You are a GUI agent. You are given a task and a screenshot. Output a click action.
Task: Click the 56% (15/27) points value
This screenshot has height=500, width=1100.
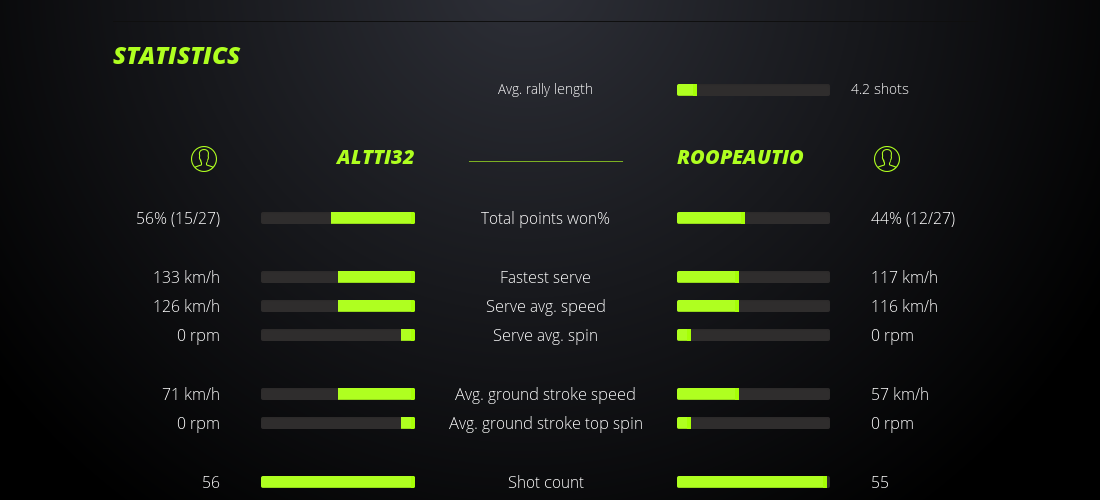[178, 218]
